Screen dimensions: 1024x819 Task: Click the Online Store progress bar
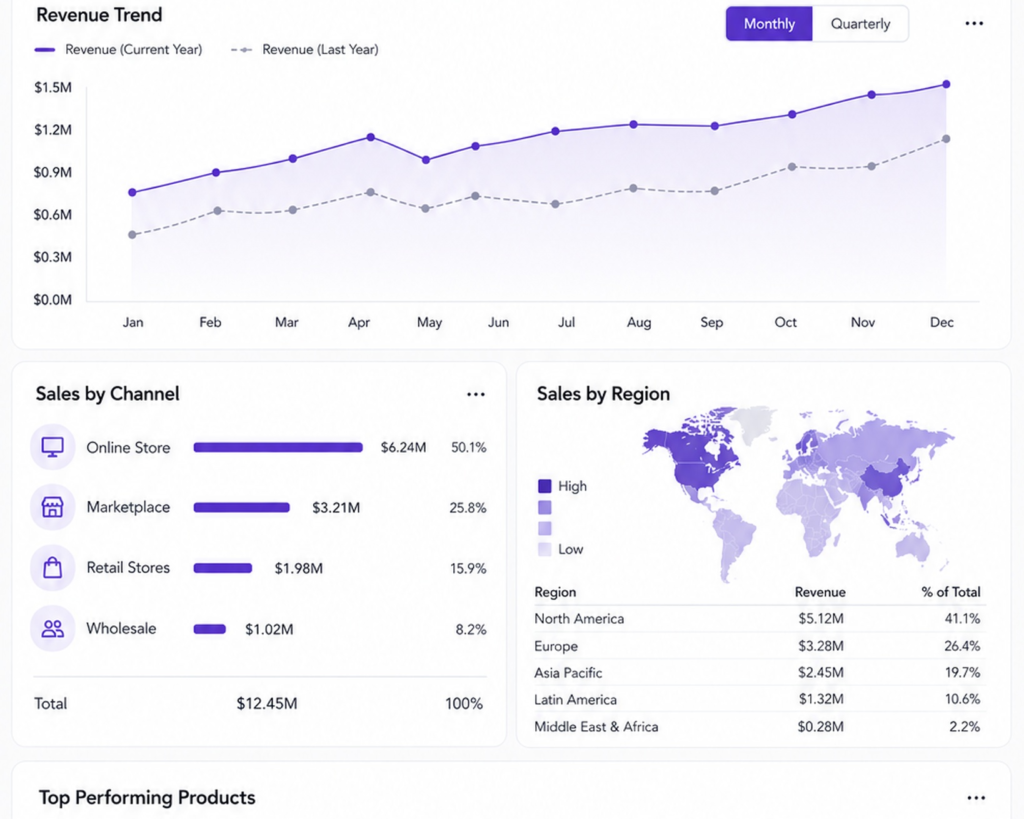tap(278, 447)
